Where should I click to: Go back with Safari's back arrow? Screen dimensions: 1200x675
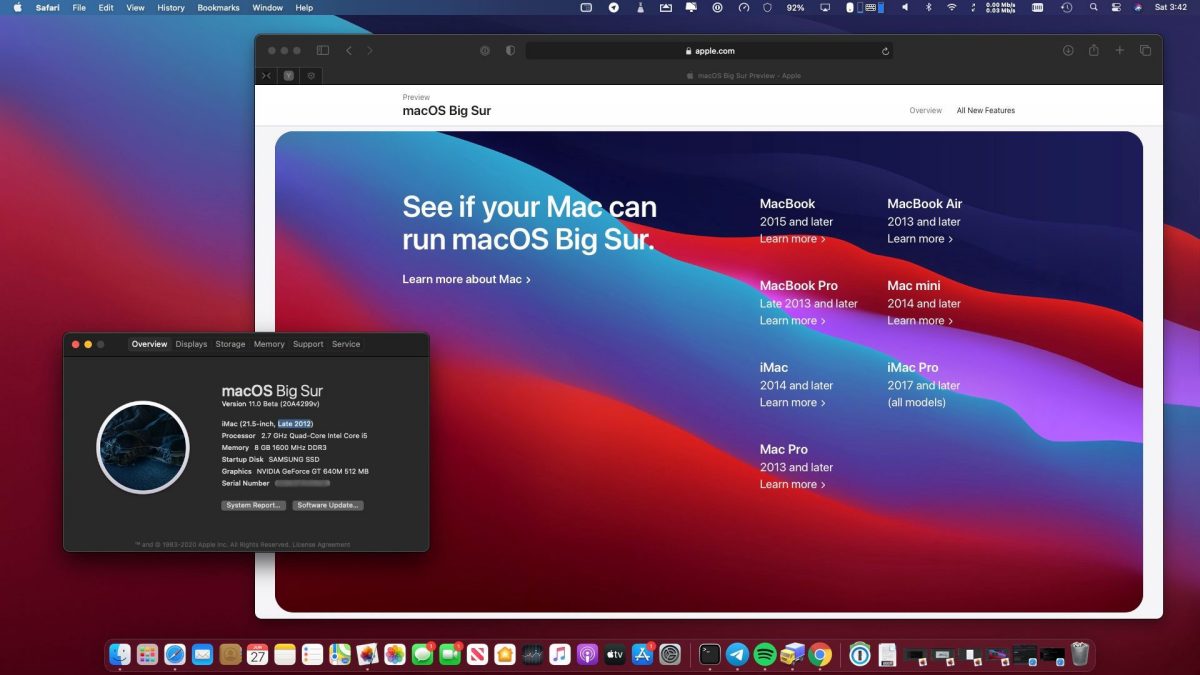coord(349,50)
